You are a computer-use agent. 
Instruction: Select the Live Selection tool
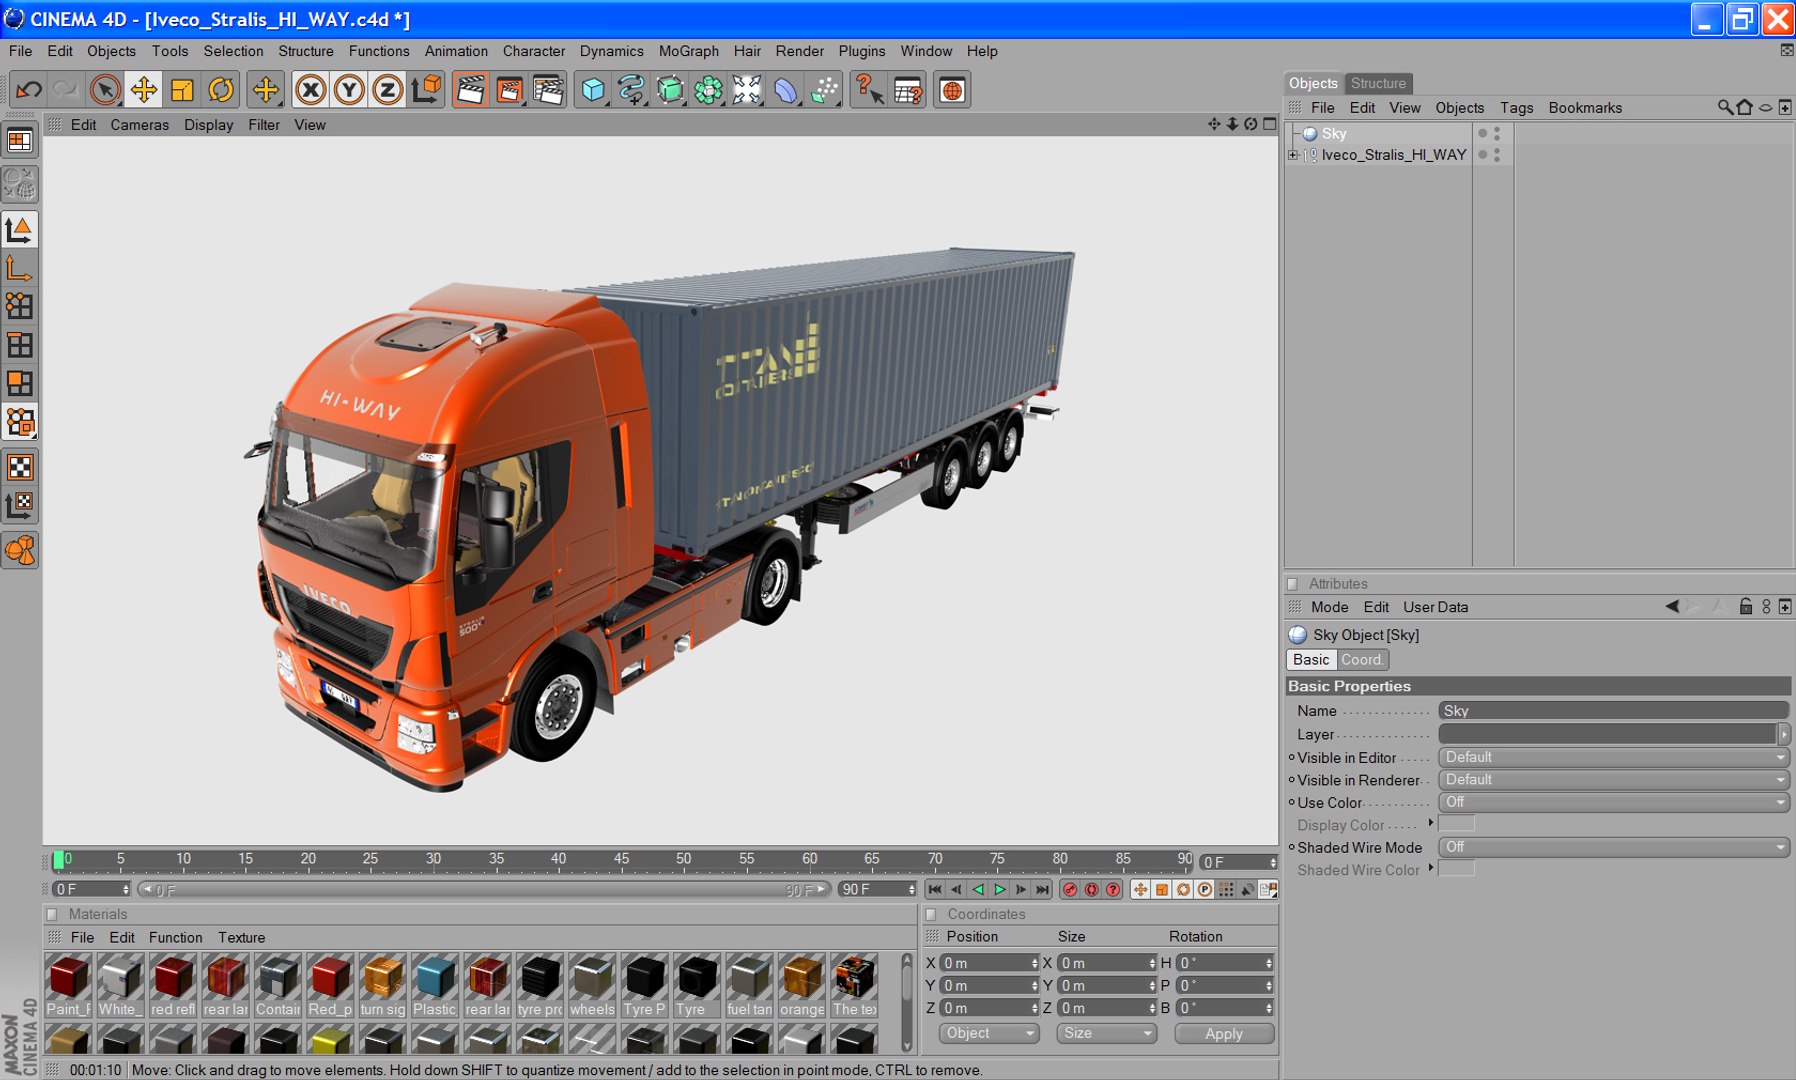pos(105,90)
